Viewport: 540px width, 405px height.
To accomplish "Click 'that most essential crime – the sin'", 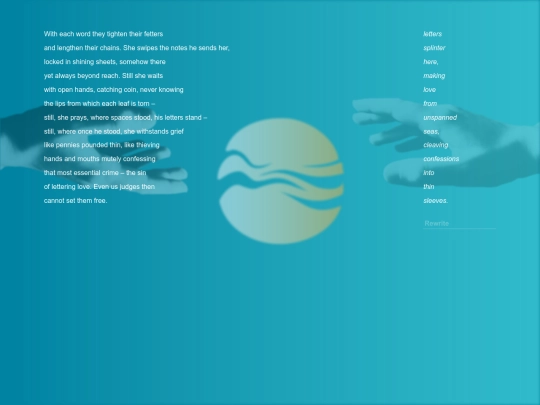I will [x=95, y=173].
